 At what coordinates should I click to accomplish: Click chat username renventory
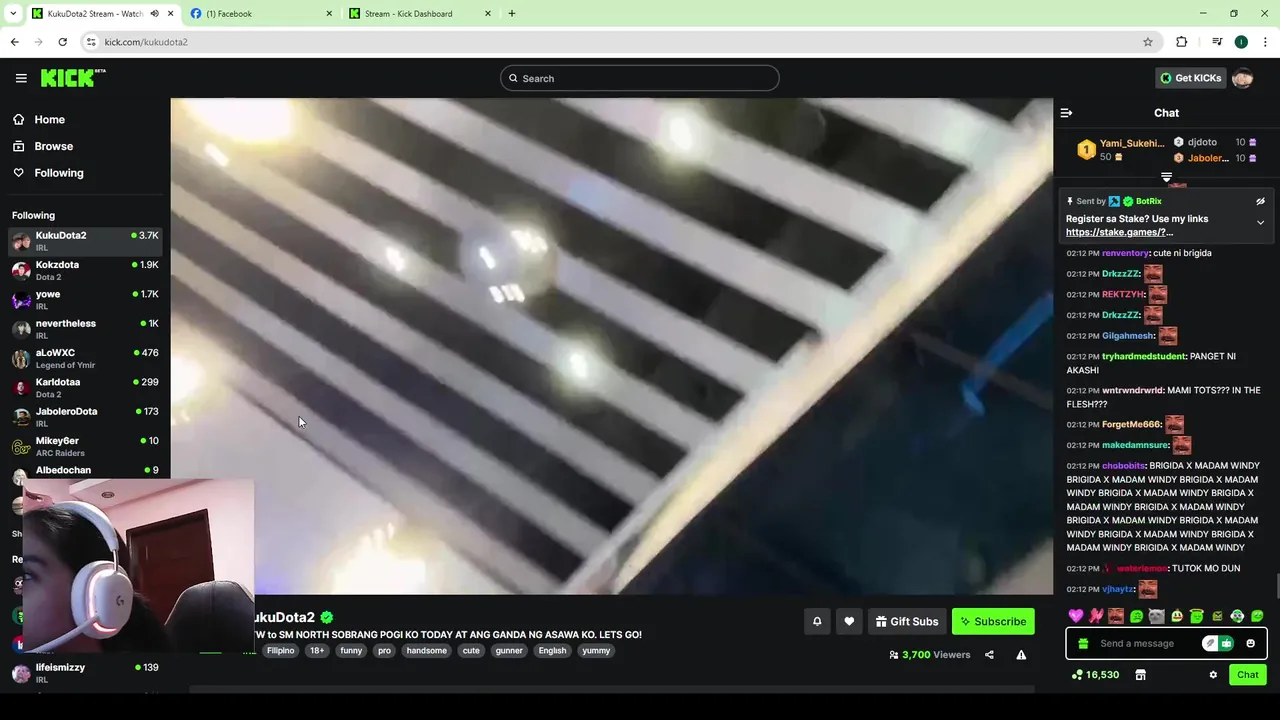[x=1125, y=253]
